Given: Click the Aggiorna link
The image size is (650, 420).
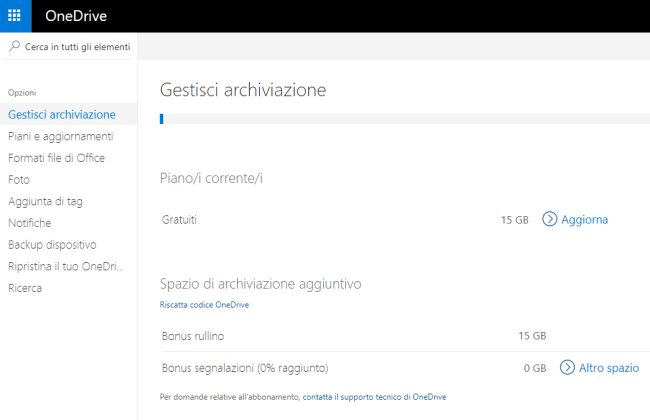Looking at the screenshot, I should coord(585,219).
